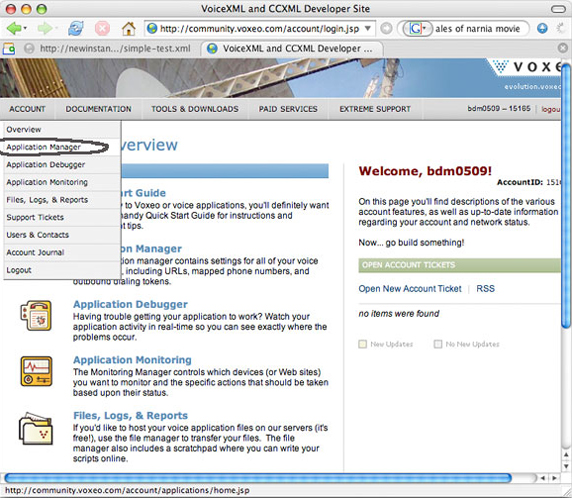Viewport: 572px width, 498px height.
Task: Choose Application Manager from the dropdown menu
Action: click(62, 147)
